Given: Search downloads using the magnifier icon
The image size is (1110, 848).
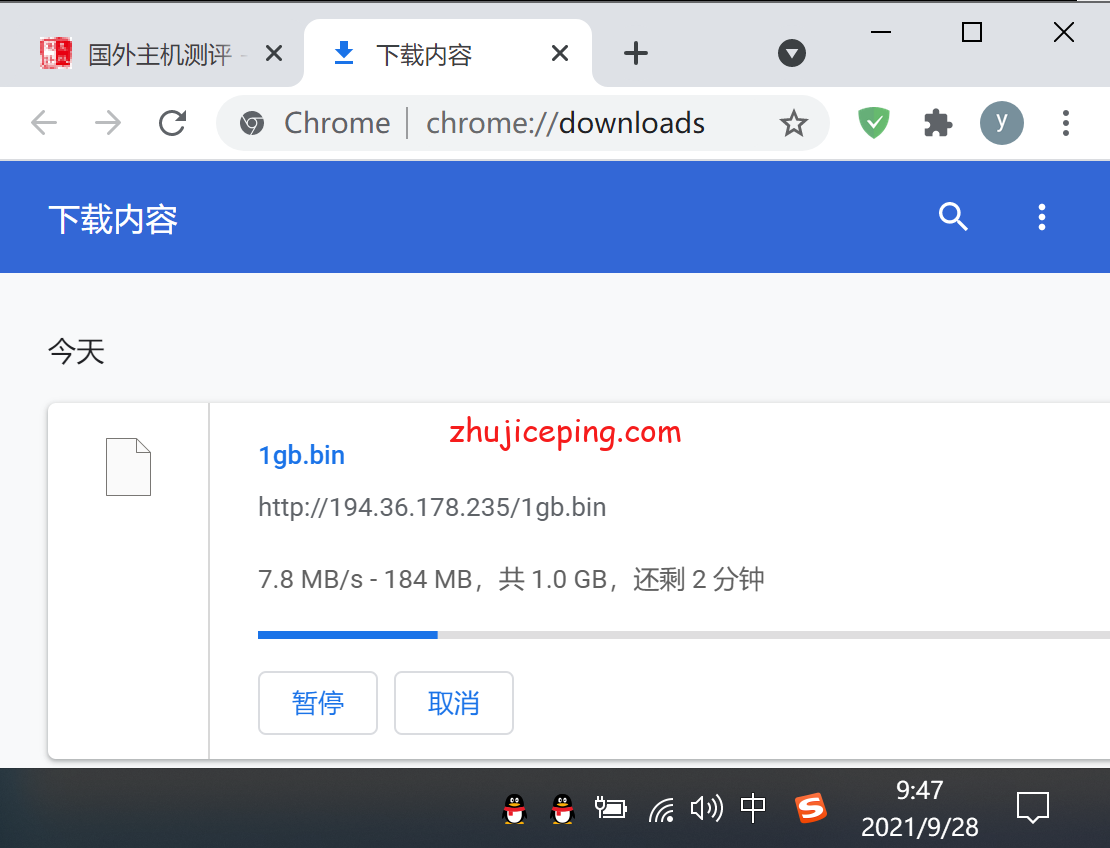Looking at the screenshot, I should pyautogui.click(x=953, y=217).
